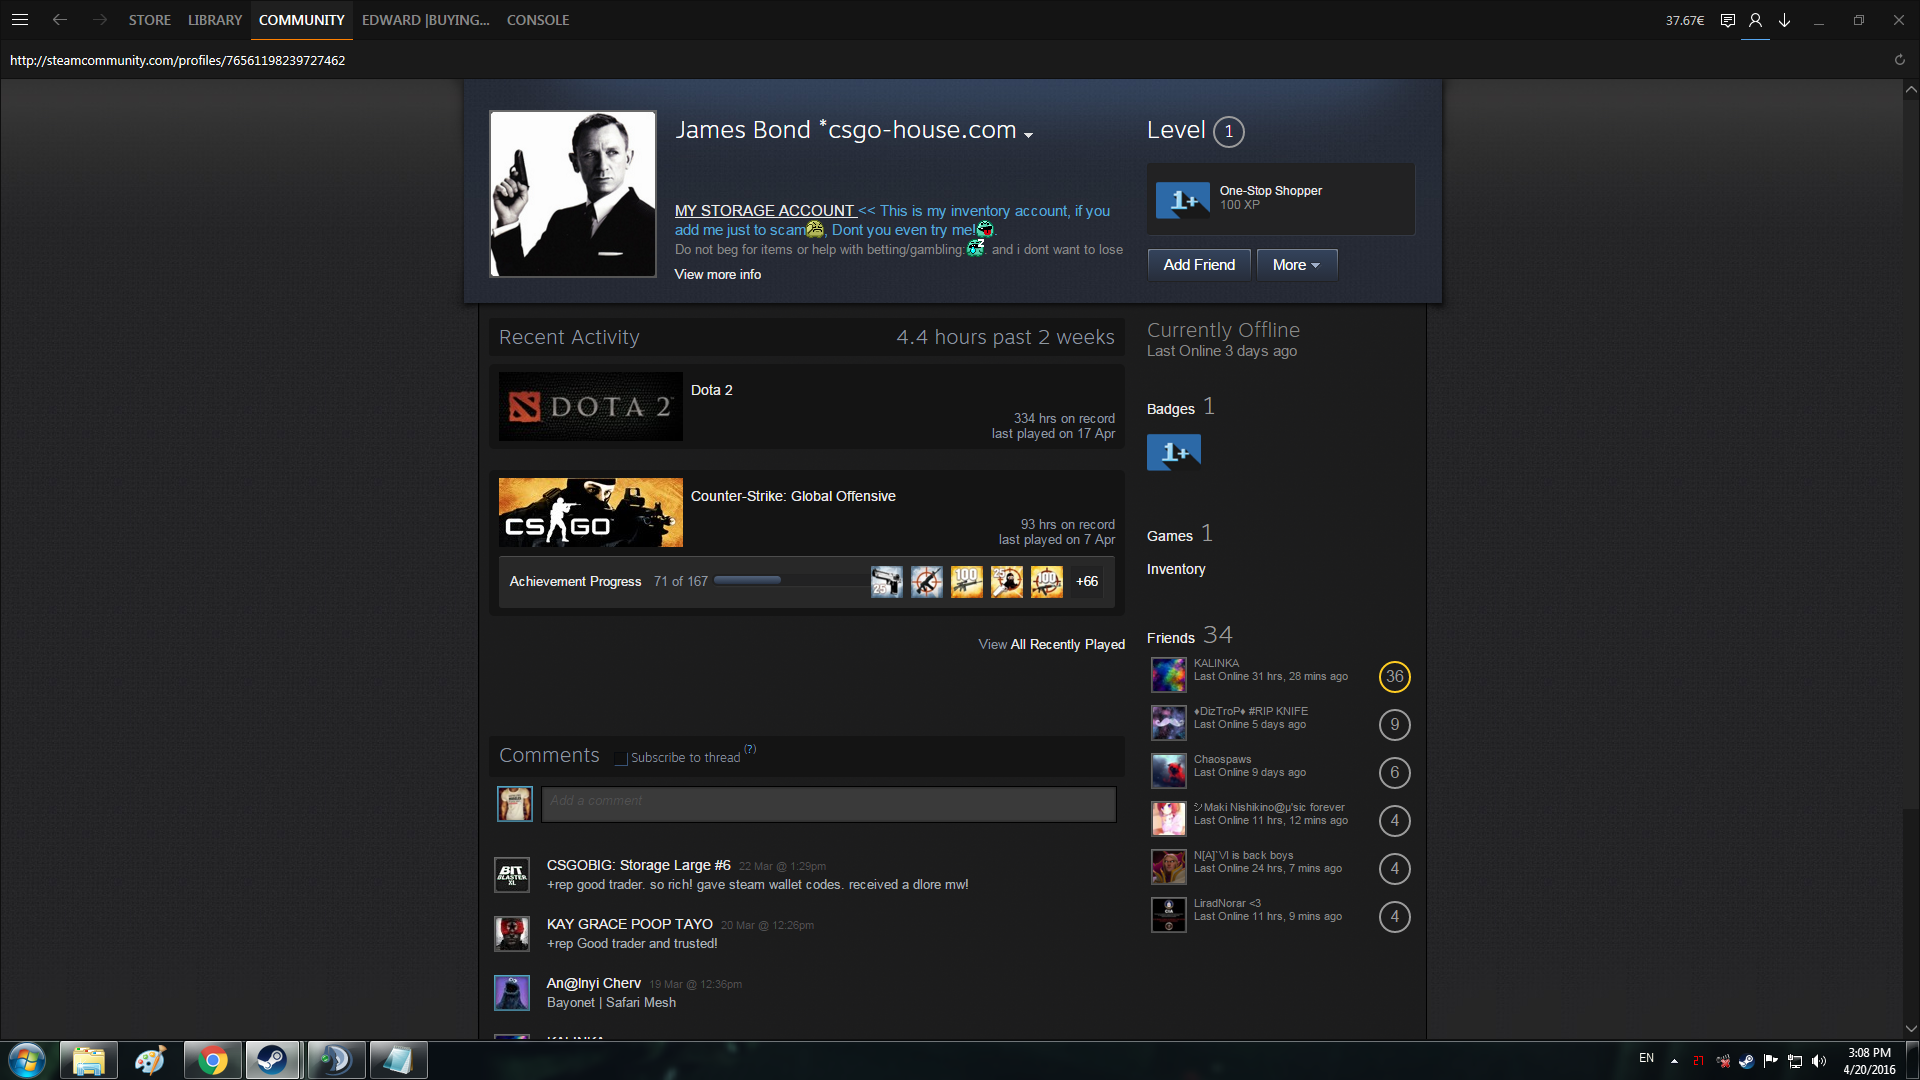This screenshot has height=1080, width=1920.
Task: Click the Add a comment field
Action: pyautogui.click(x=828, y=803)
